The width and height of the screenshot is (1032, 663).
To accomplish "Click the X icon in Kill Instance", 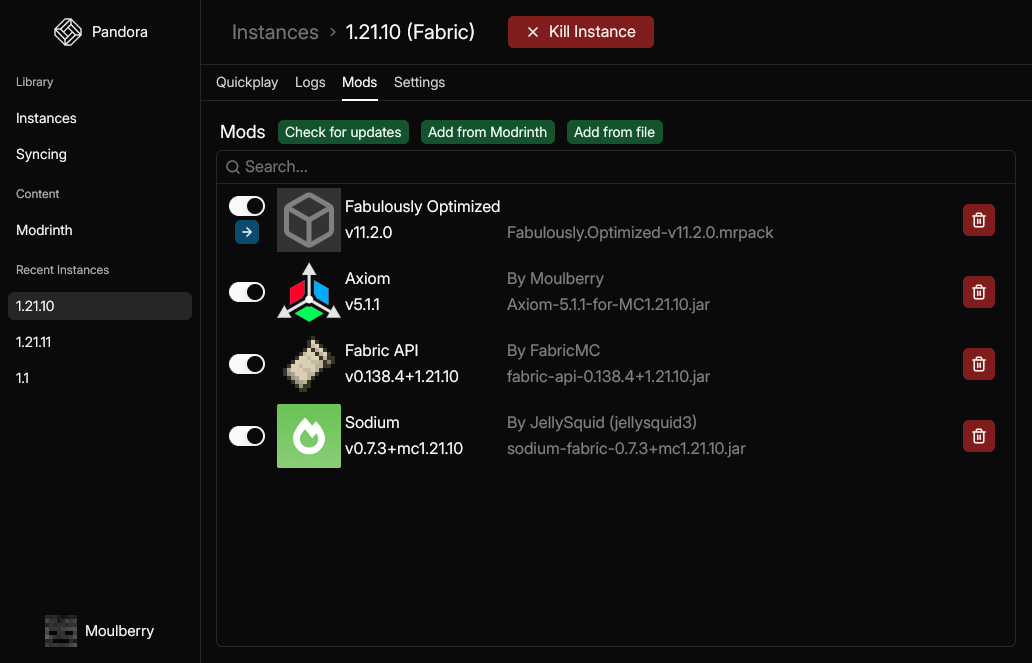I will [533, 32].
